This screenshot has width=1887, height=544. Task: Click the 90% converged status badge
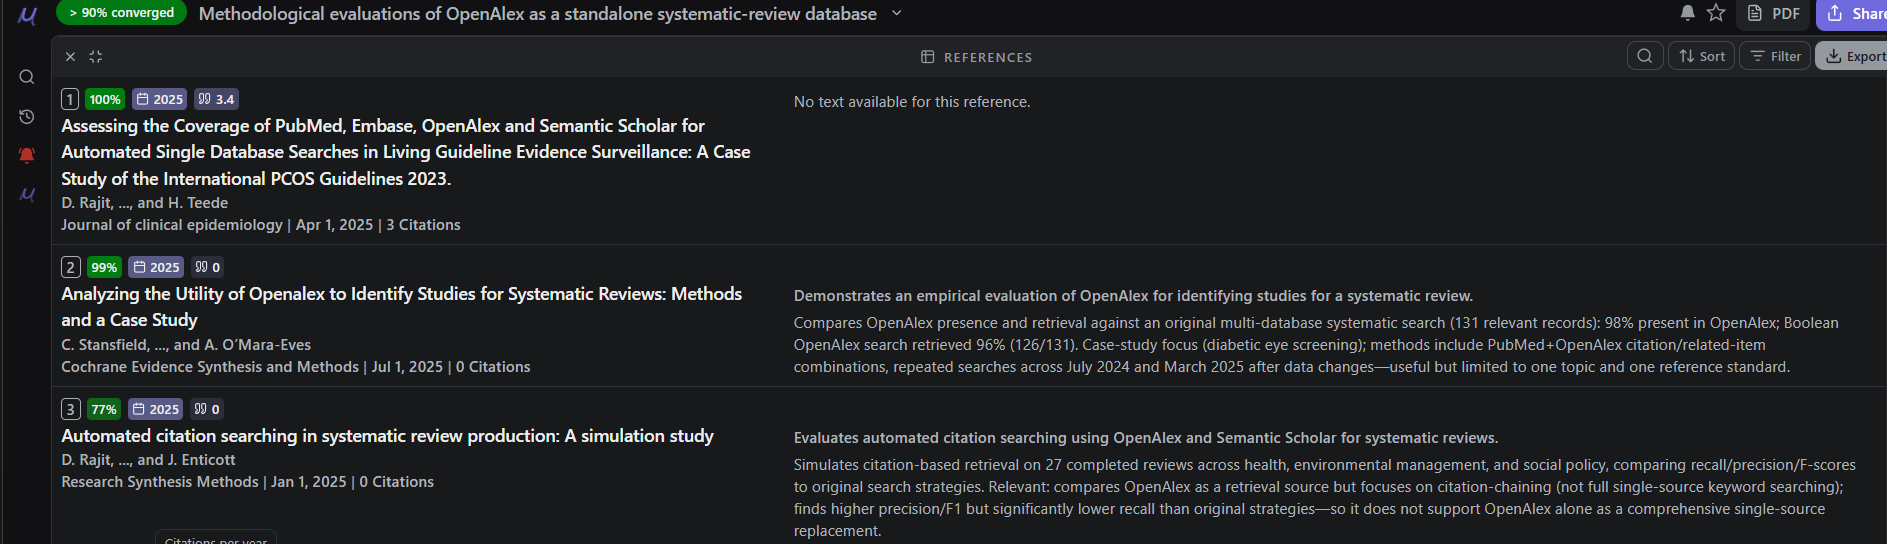122,13
